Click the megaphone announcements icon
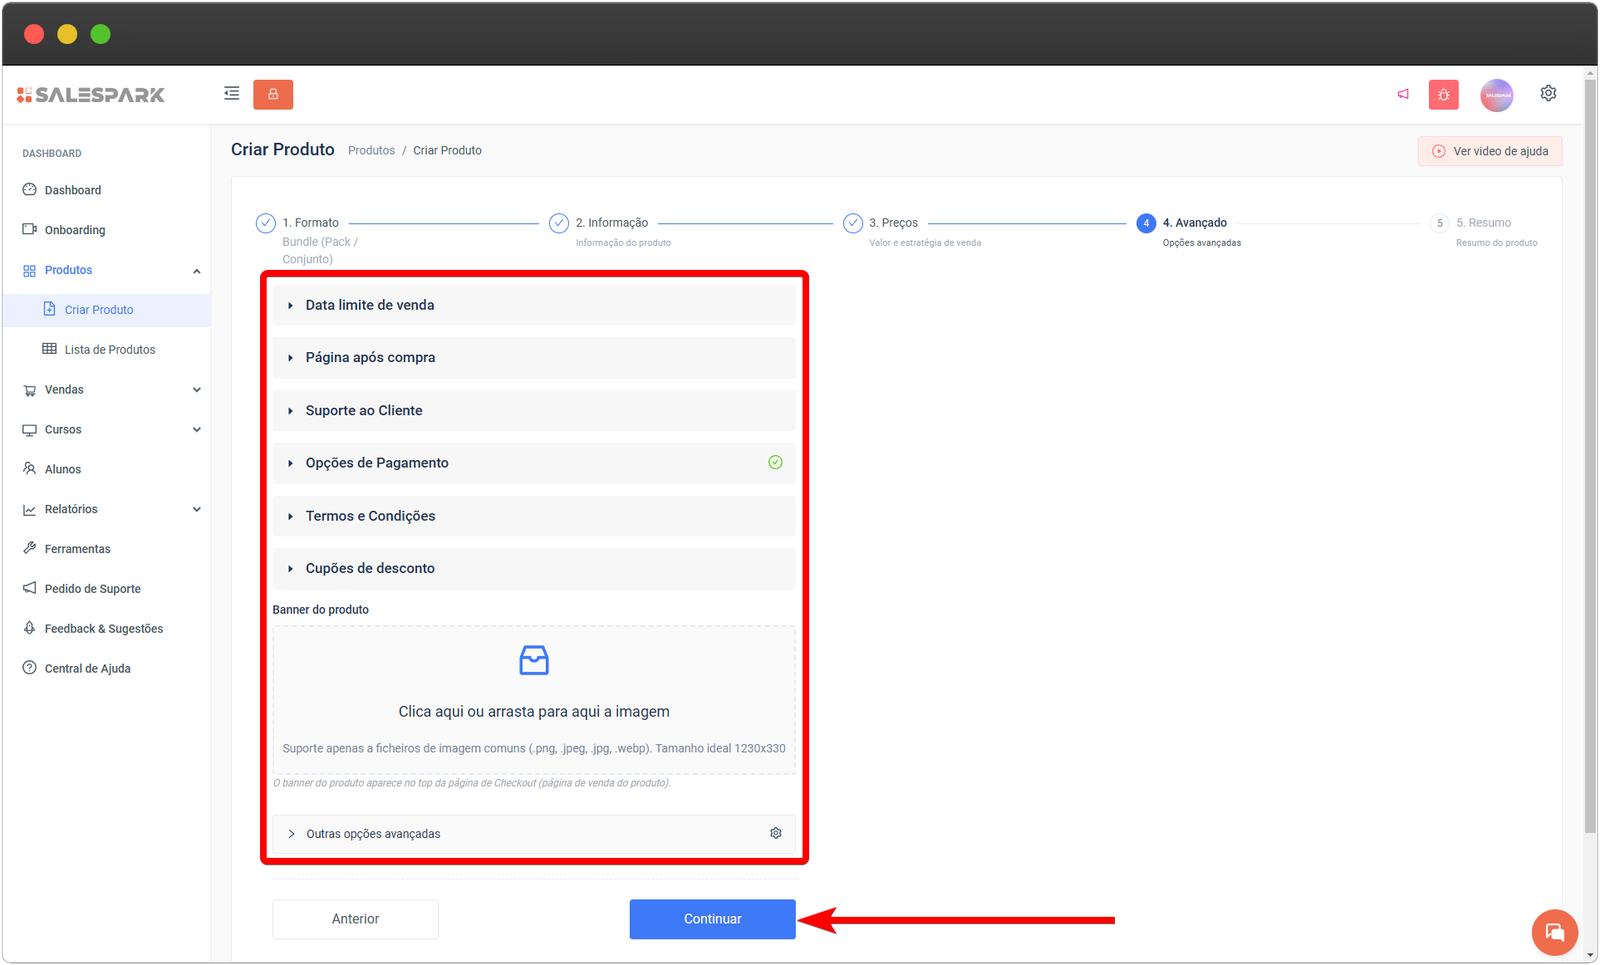The image size is (1600, 965). (1403, 94)
